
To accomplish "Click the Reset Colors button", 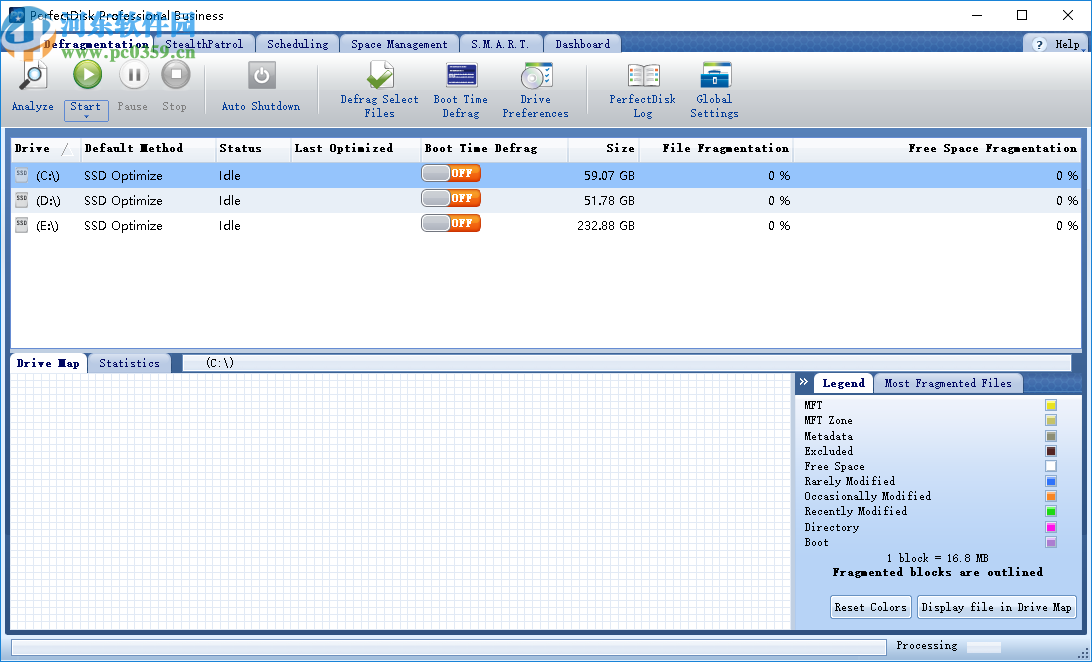I will [870, 607].
